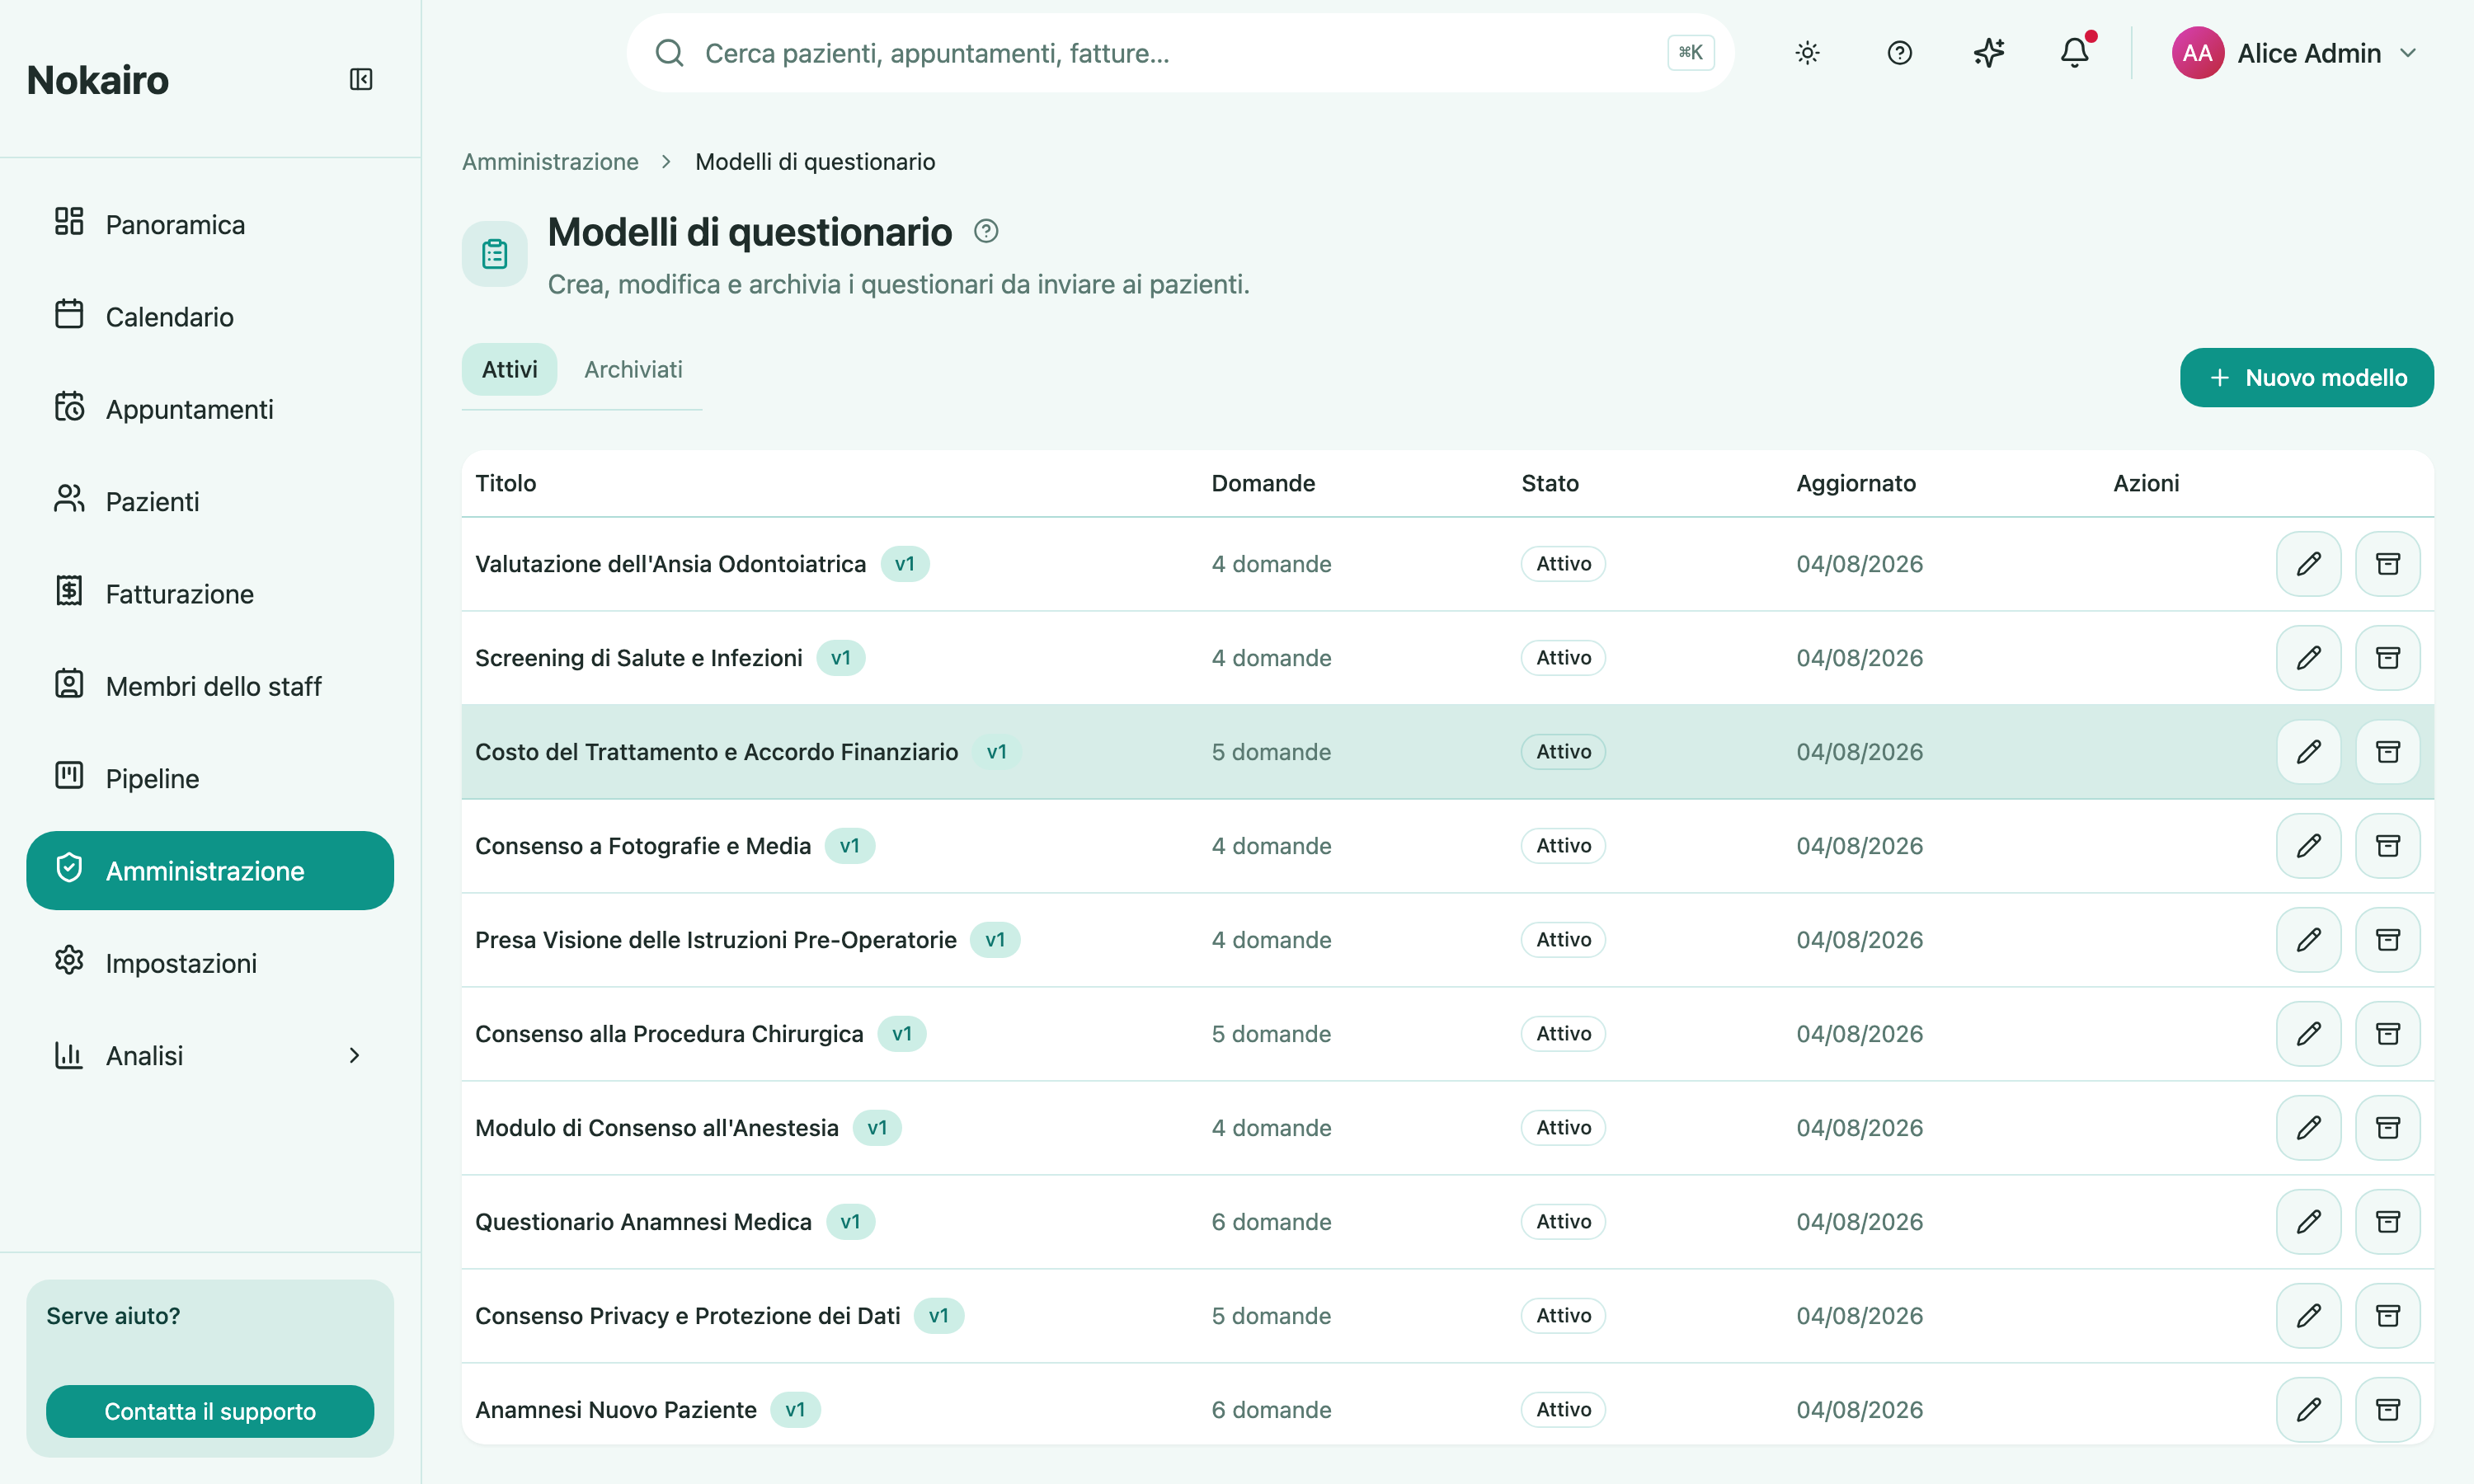
Task: Open Membri dello staff in sidebar
Action: click(x=210, y=685)
